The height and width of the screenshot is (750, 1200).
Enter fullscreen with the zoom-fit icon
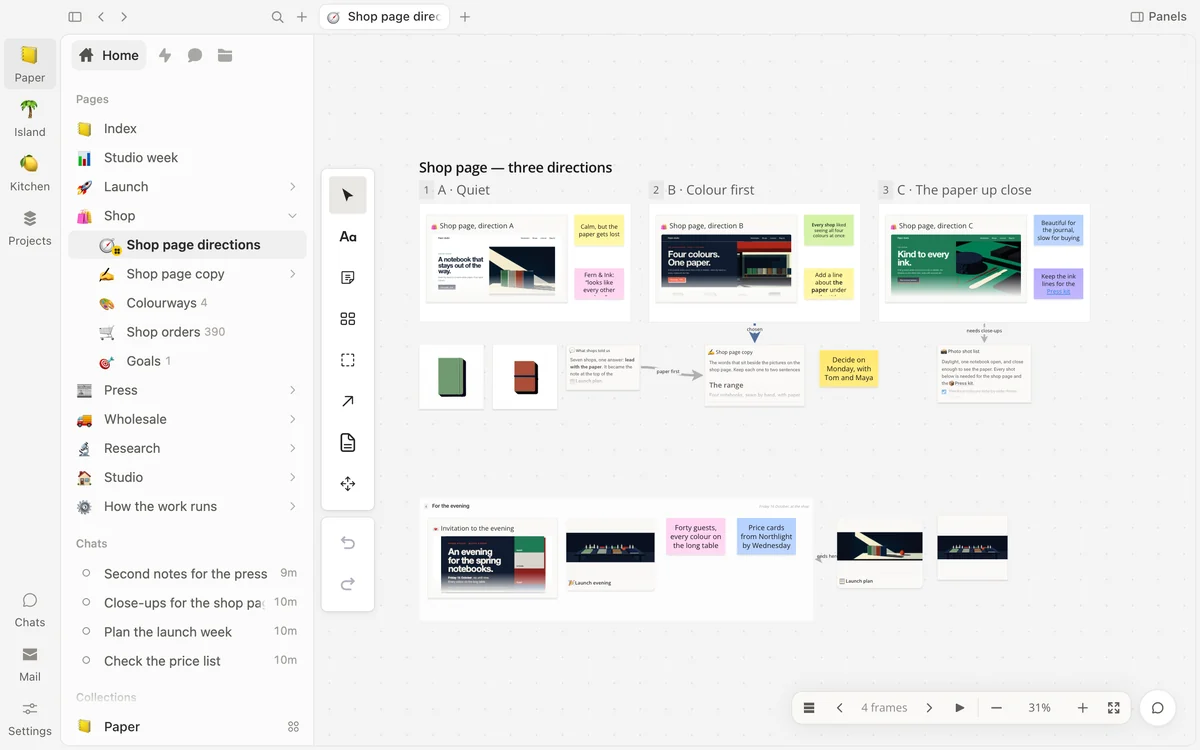(x=1113, y=708)
